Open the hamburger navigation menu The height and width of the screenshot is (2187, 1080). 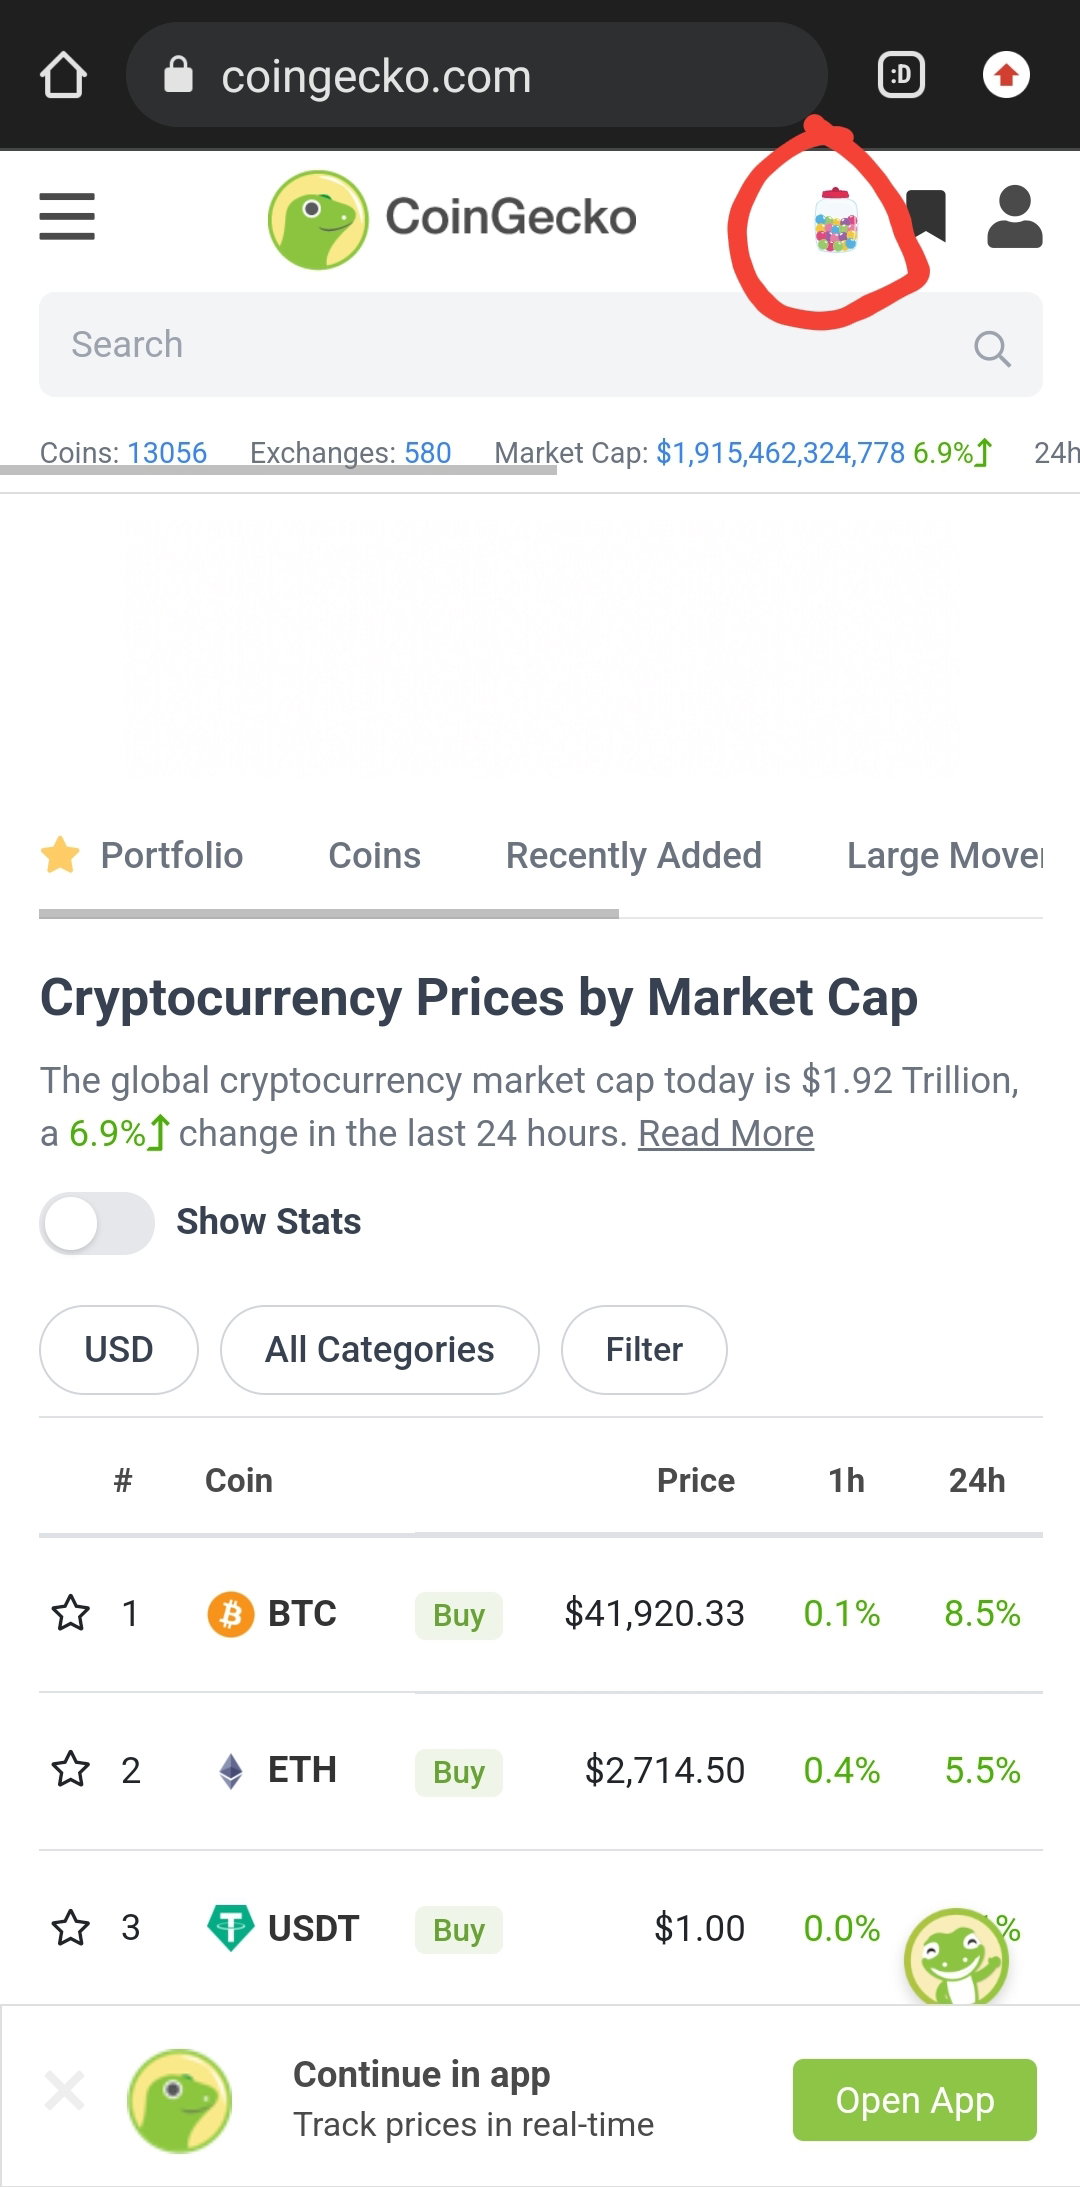[x=67, y=217]
